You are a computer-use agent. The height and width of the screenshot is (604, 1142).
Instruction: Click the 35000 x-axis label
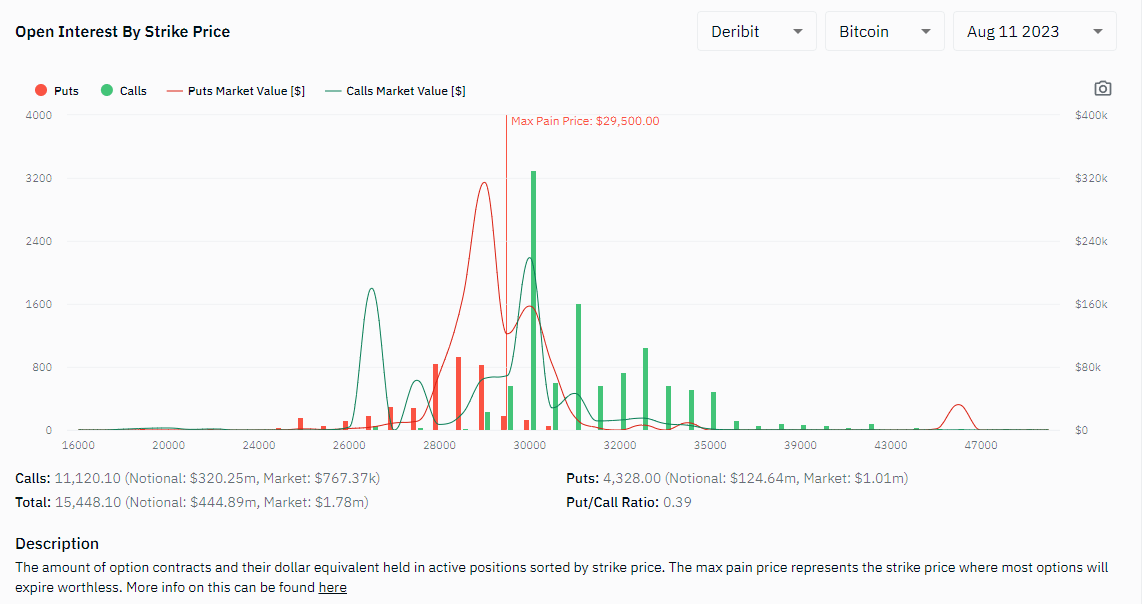point(710,445)
